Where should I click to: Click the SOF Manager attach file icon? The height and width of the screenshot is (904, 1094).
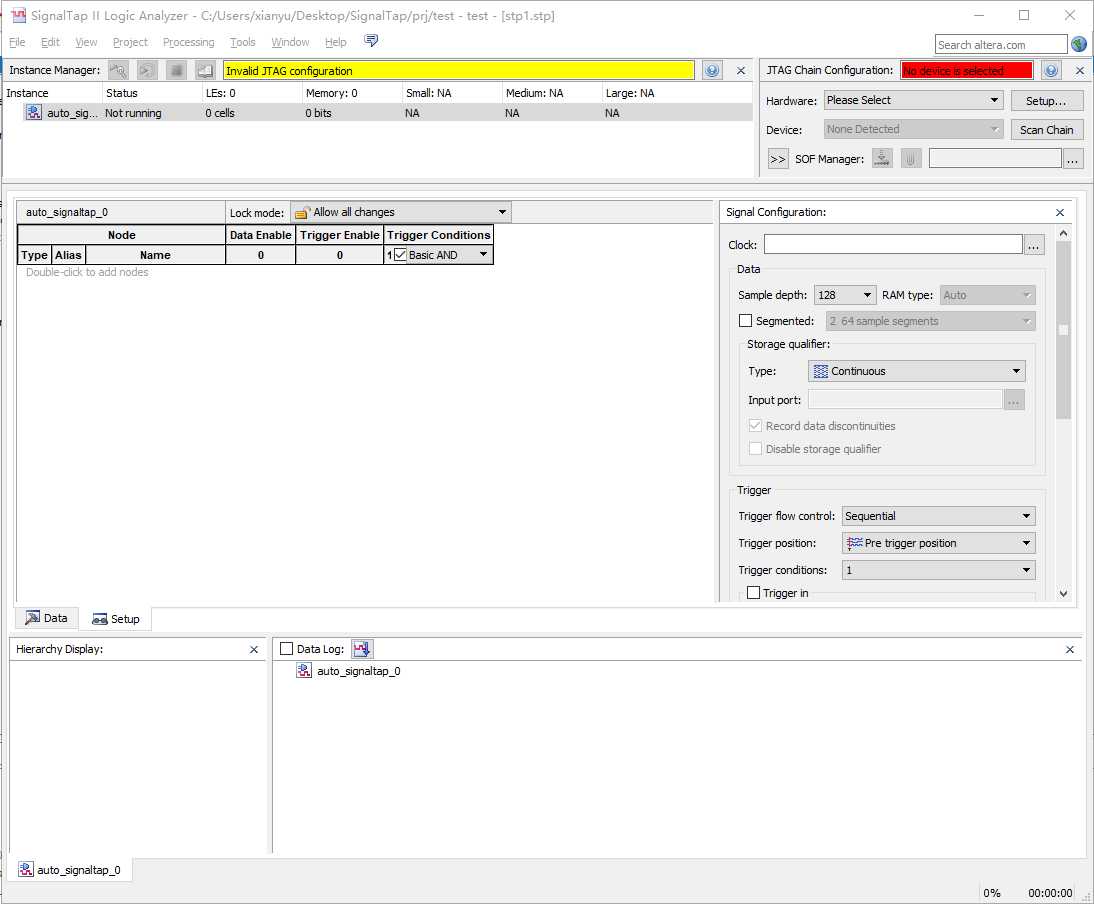coord(911,158)
